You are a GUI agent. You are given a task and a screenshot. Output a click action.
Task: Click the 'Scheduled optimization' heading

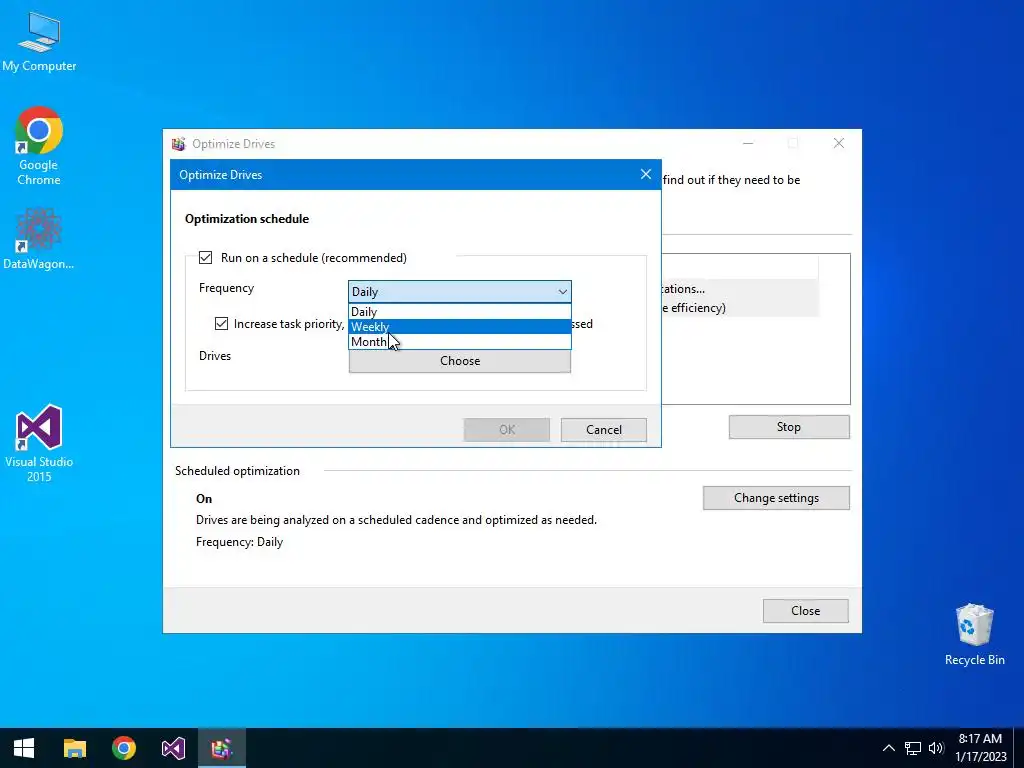coord(238,471)
